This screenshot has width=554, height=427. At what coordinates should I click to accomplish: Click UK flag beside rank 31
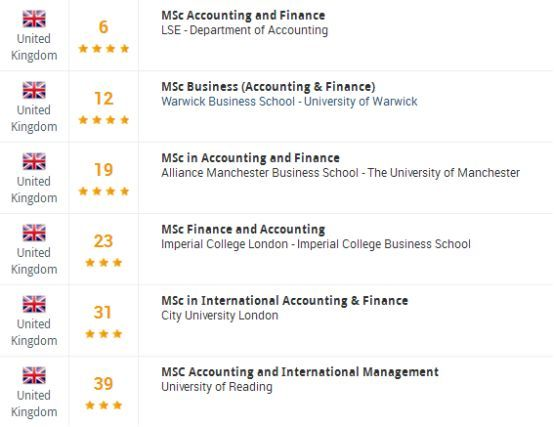34,304
